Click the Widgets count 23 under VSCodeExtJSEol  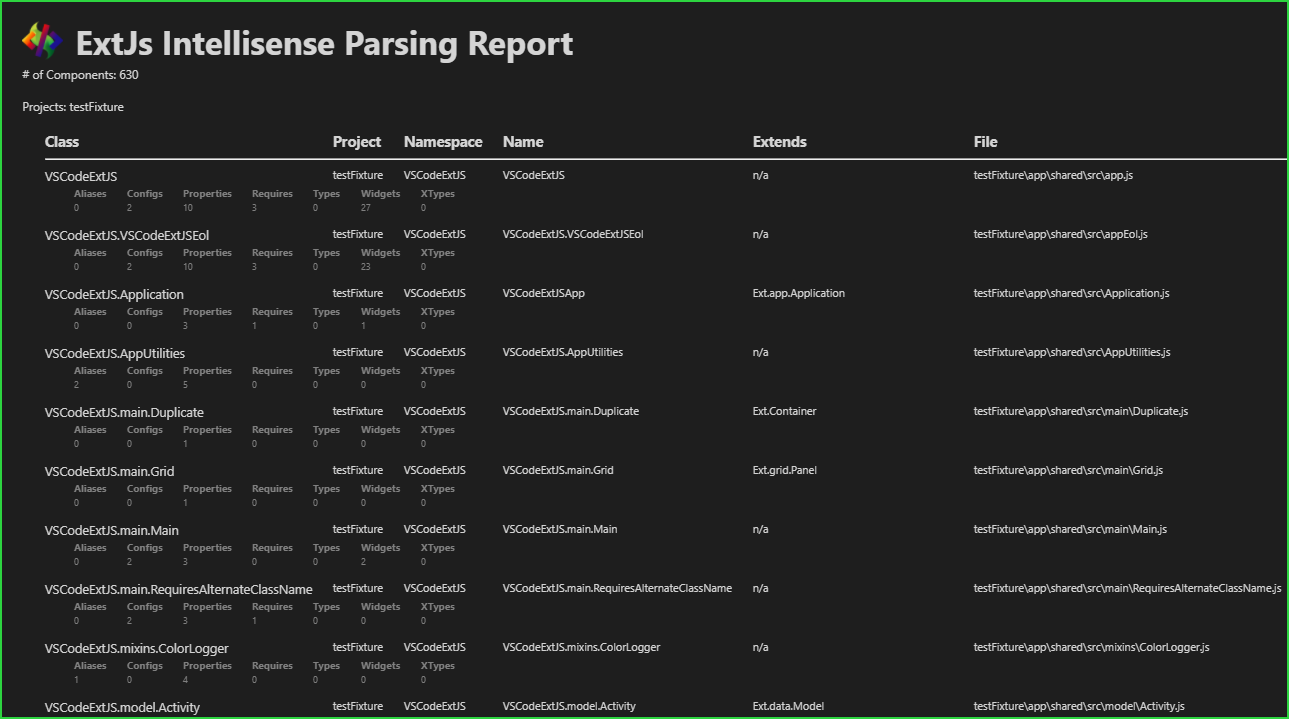click(366, 267)
